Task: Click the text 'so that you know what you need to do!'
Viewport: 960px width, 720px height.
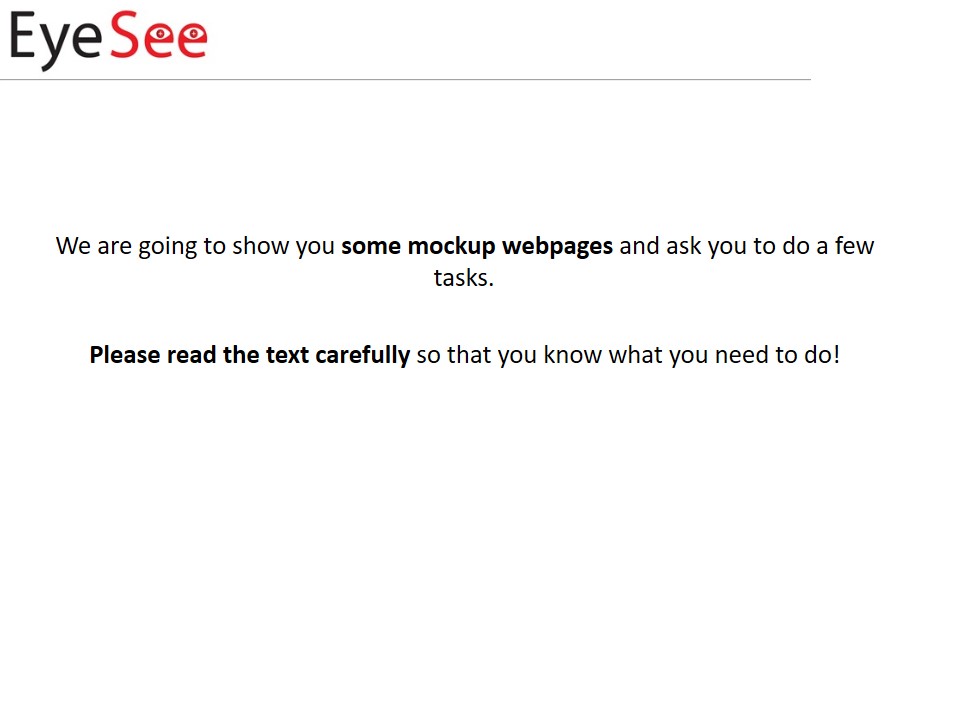Action: pos(628,355)
